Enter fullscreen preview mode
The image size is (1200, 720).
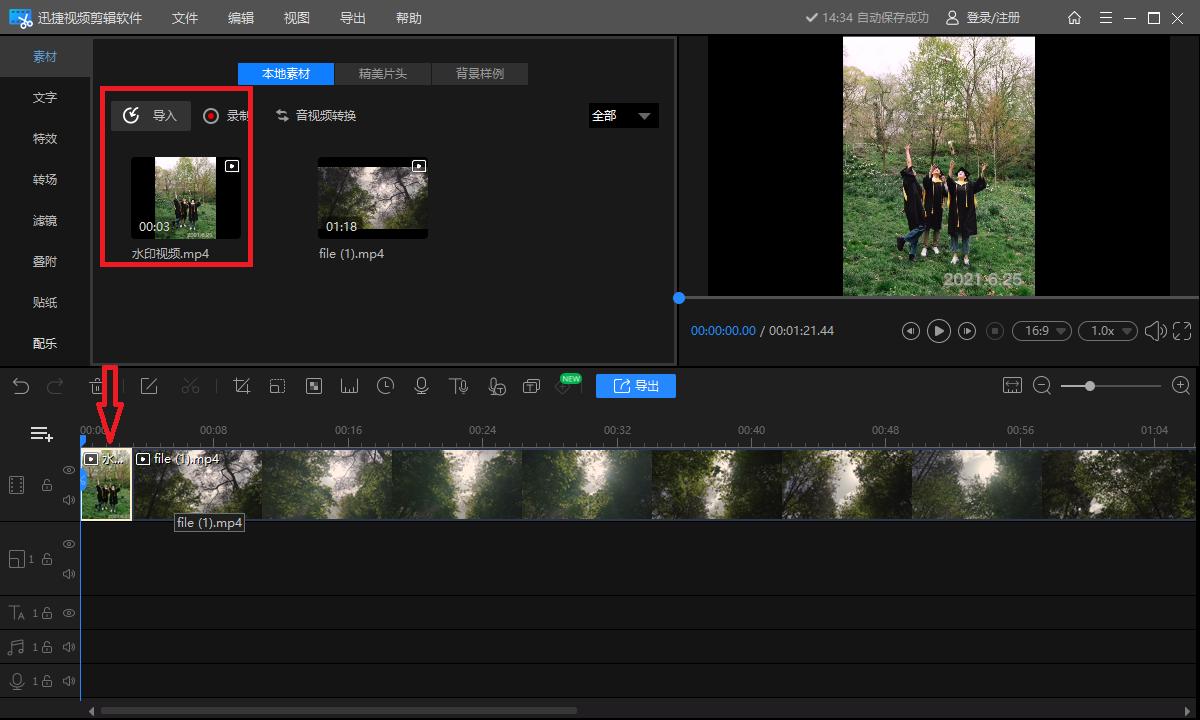pos(1182,331)
